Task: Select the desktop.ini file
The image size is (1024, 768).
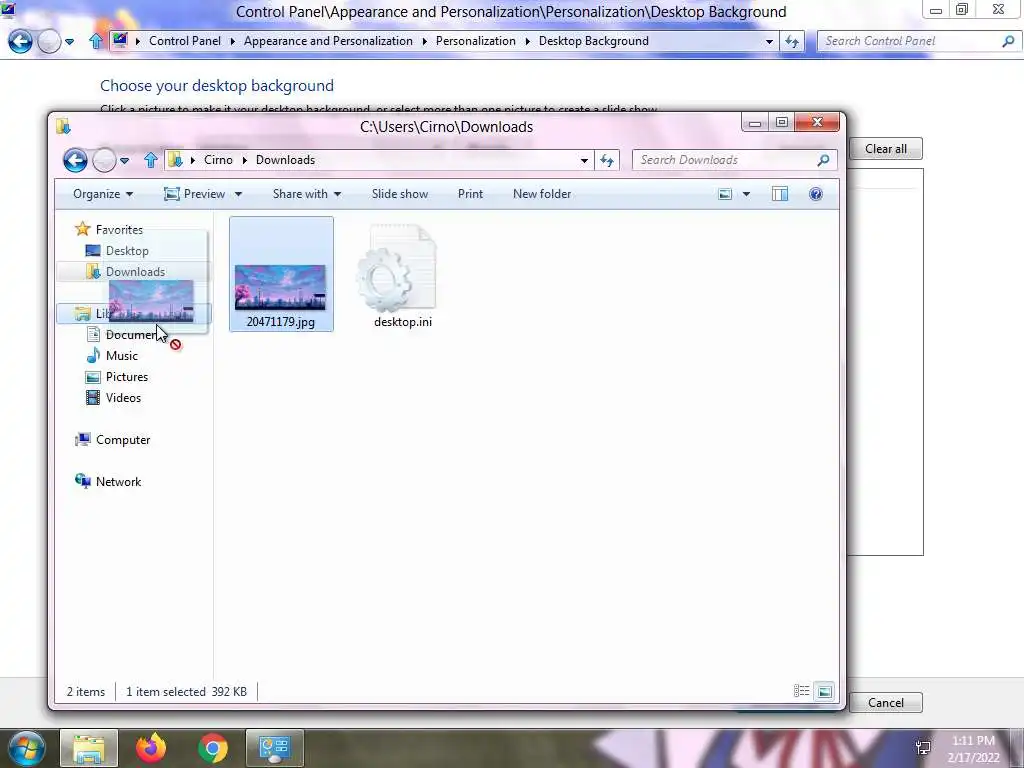Action: coord(402,274)
